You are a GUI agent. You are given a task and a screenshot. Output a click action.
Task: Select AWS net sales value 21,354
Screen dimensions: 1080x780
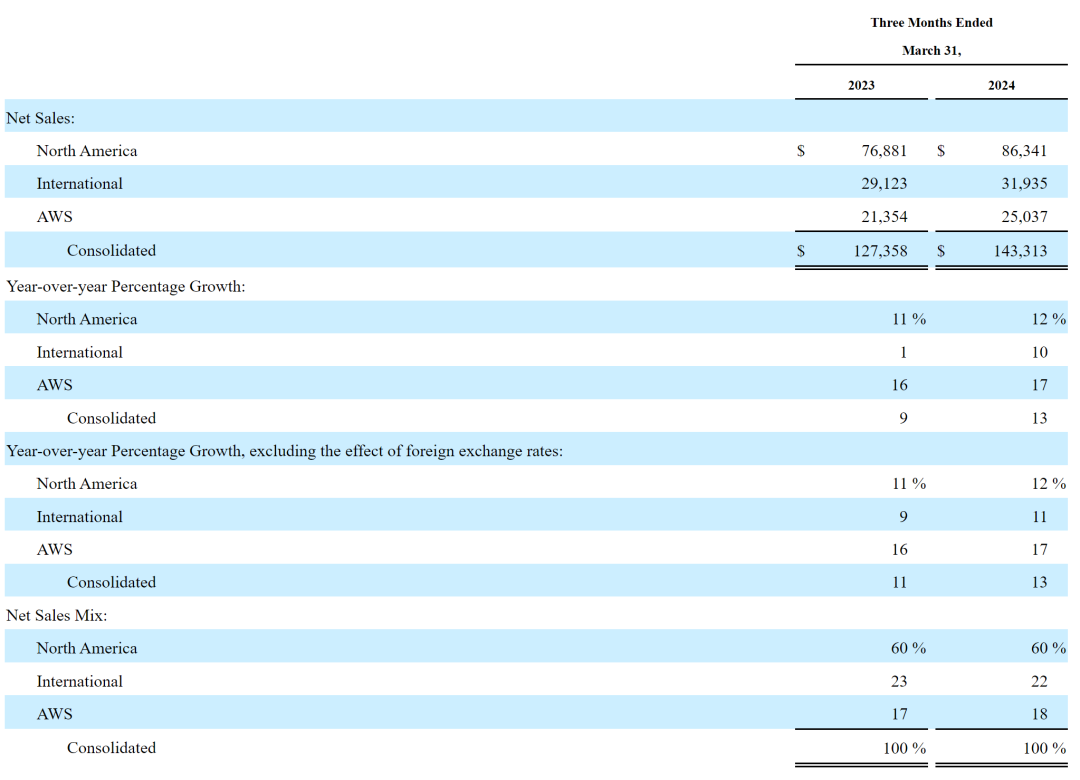point(884,217)
